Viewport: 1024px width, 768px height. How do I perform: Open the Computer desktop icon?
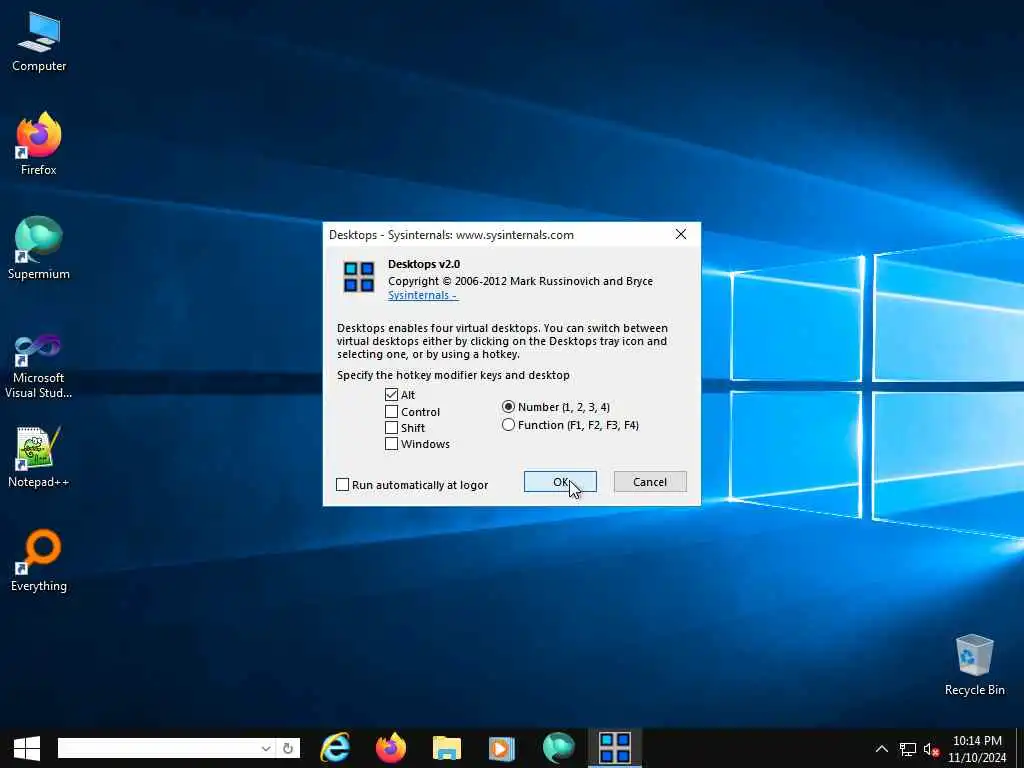click(x=39, y=42)
